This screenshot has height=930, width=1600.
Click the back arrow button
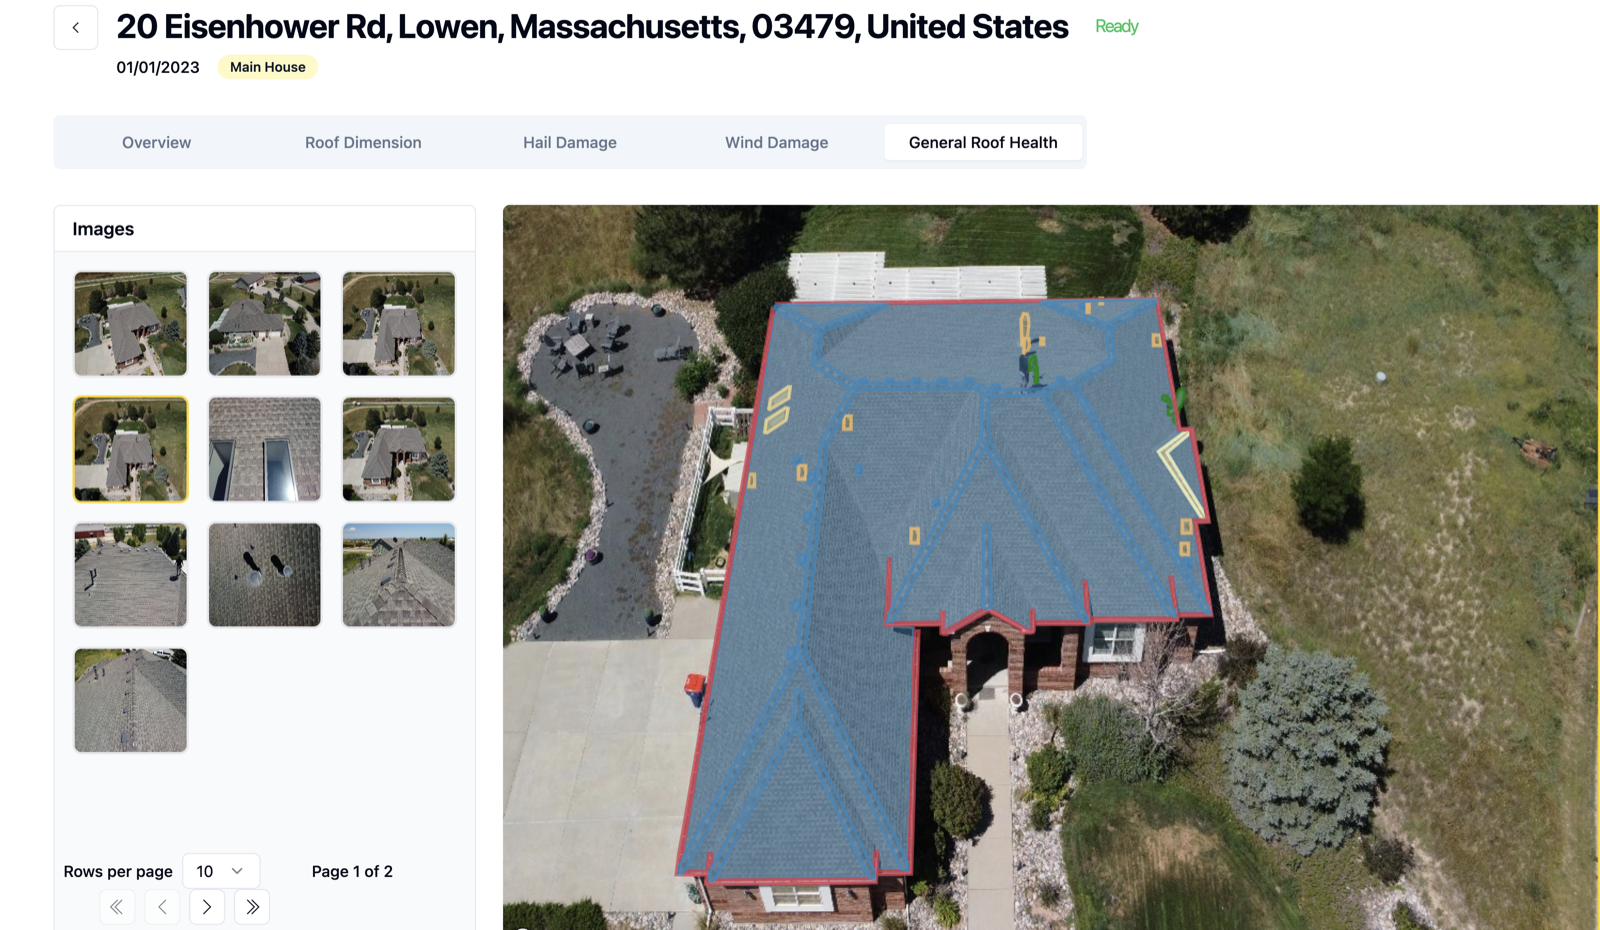(x=76, y=27)
